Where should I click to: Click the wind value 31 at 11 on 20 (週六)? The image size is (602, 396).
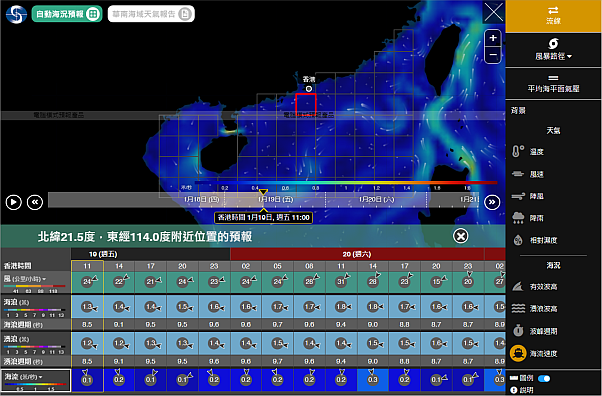[341, 282]
